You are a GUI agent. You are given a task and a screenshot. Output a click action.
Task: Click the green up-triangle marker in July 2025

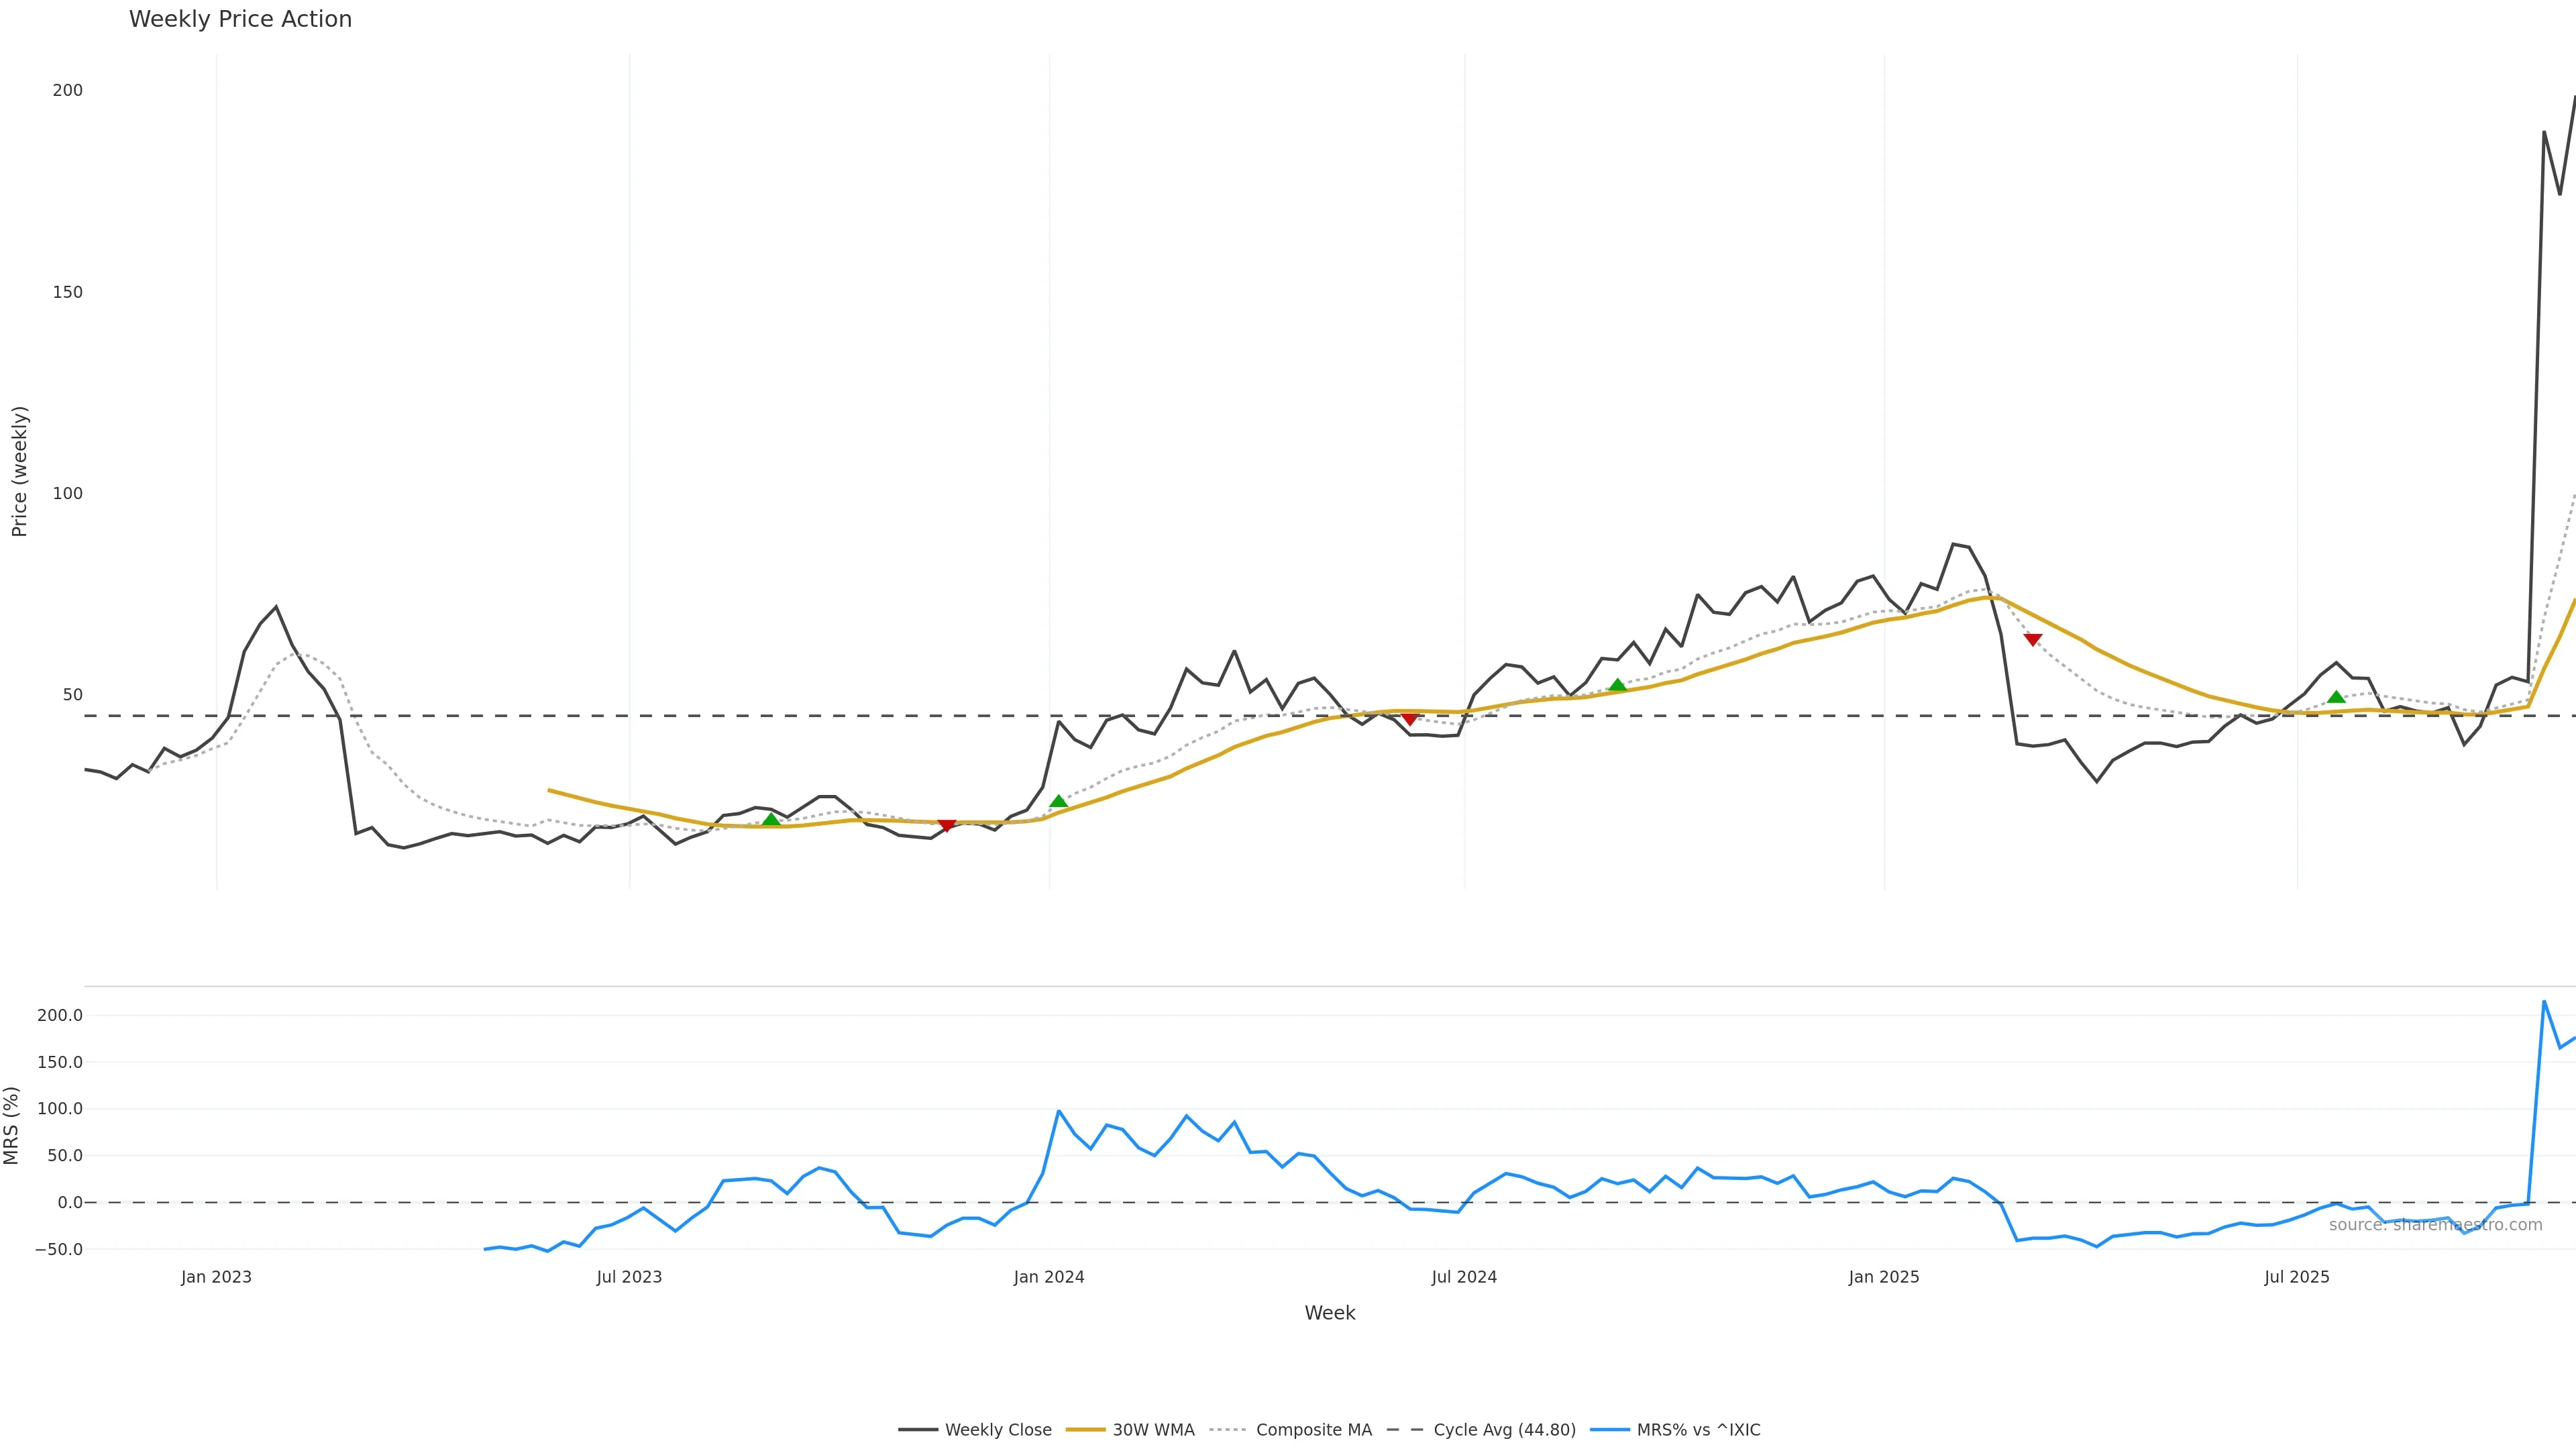point(2336,697)
